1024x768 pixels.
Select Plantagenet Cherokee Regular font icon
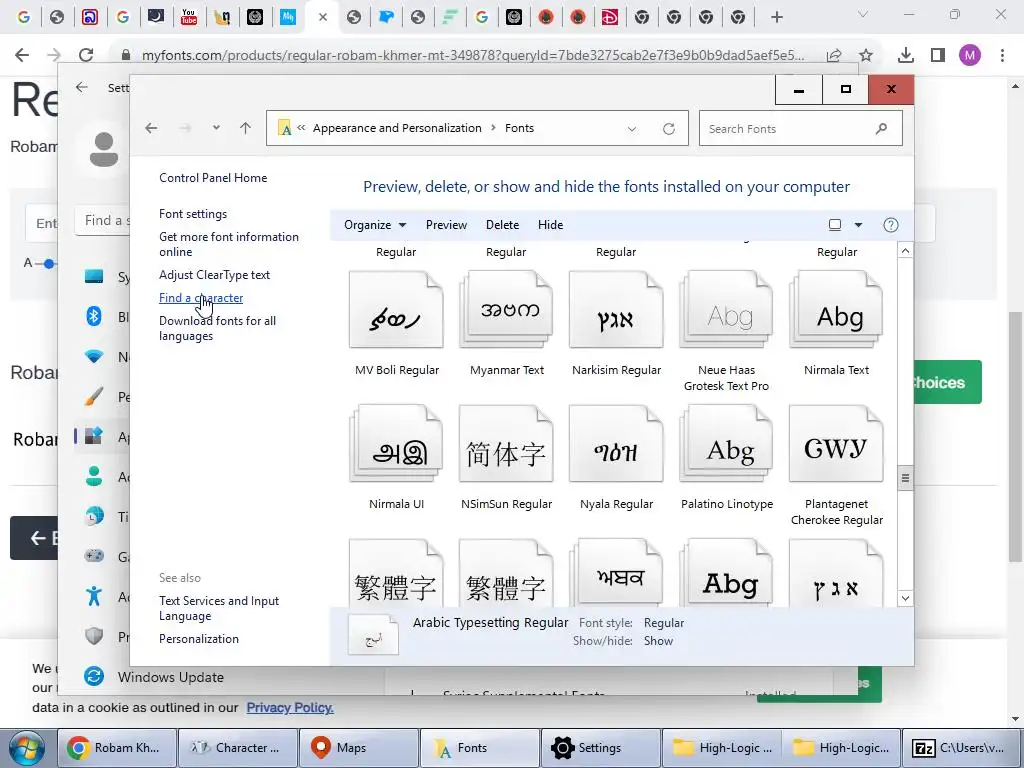click(837, 445)
